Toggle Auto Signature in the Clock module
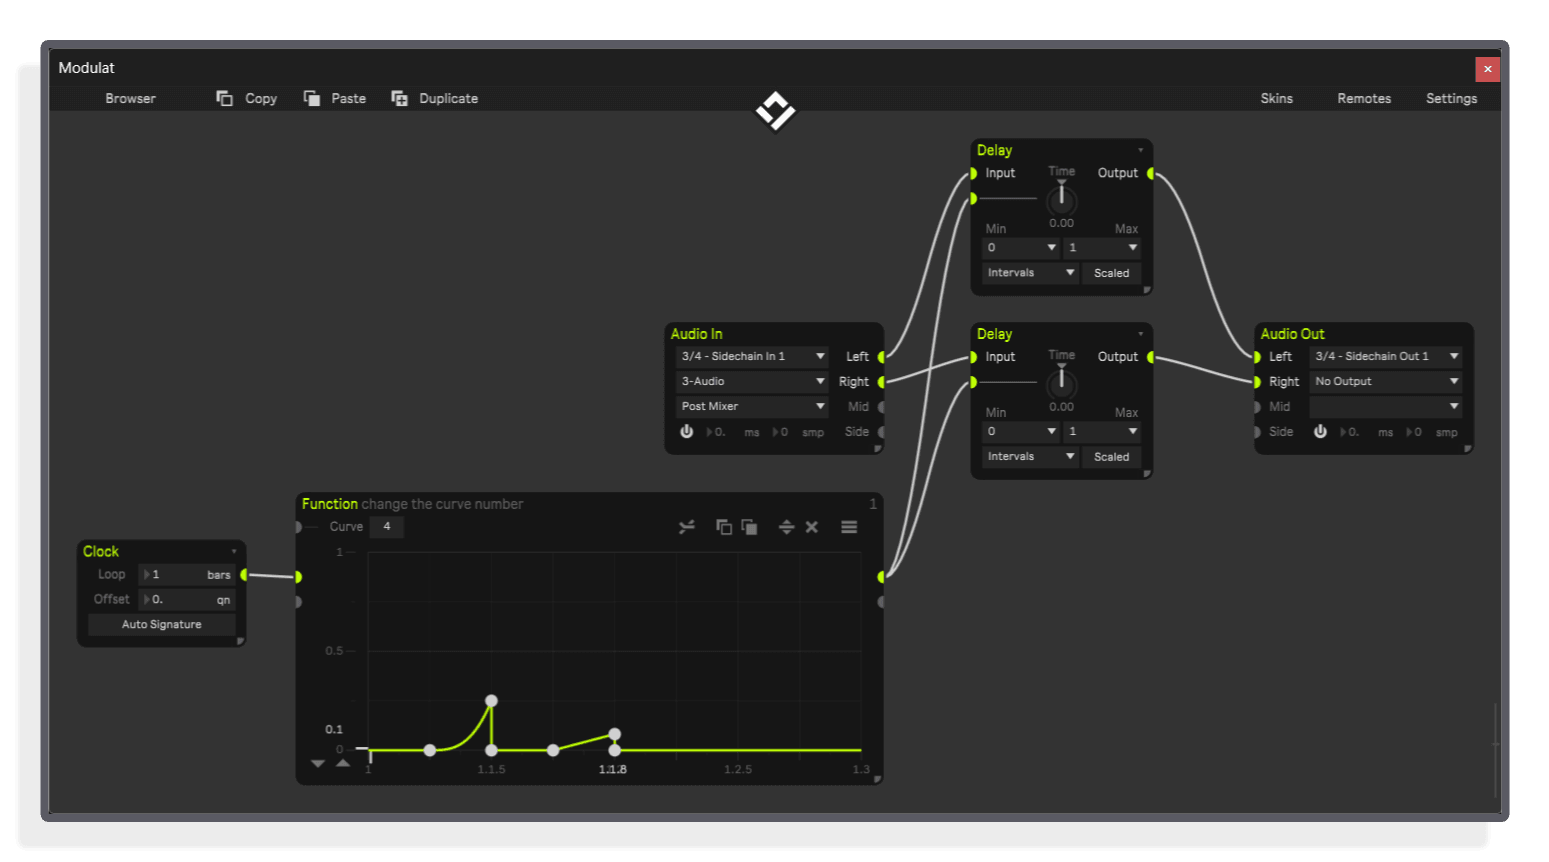The image size is (1549, 862). click(162, 625)
